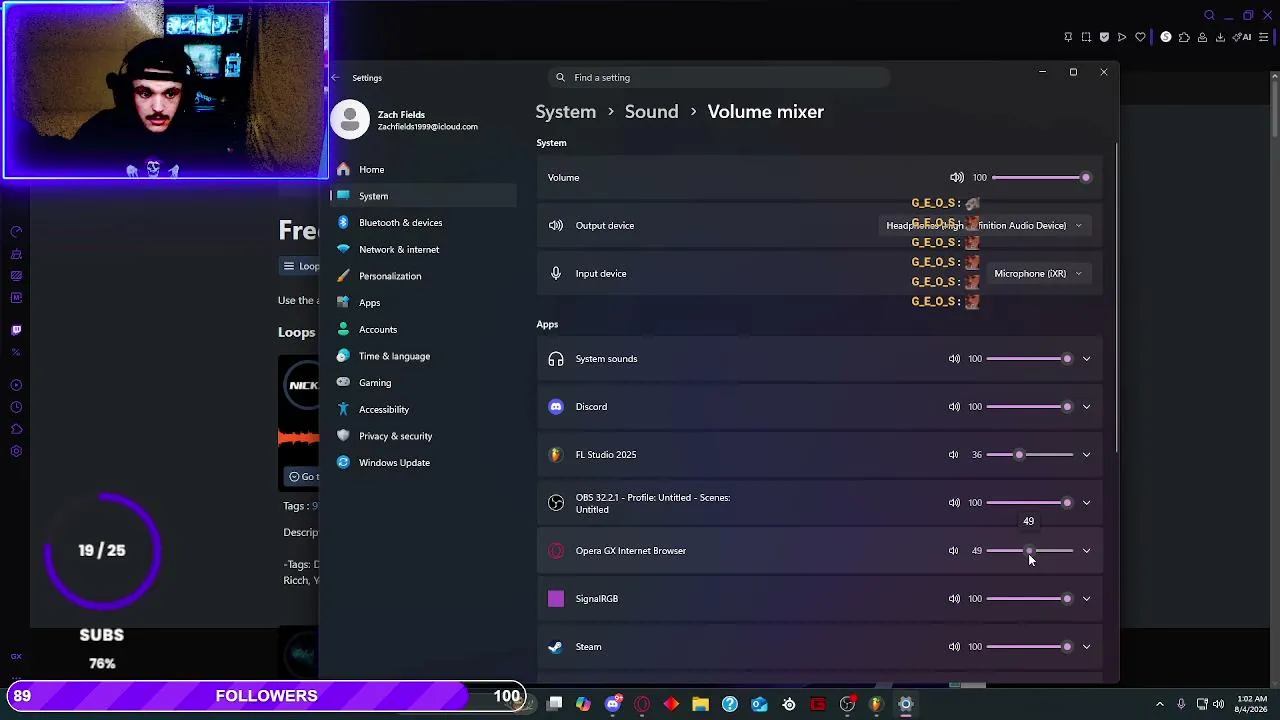Mute the master system Volume speaker icon
The width and height of the screenshot is (1280, 720).
[x=957, y=178]
